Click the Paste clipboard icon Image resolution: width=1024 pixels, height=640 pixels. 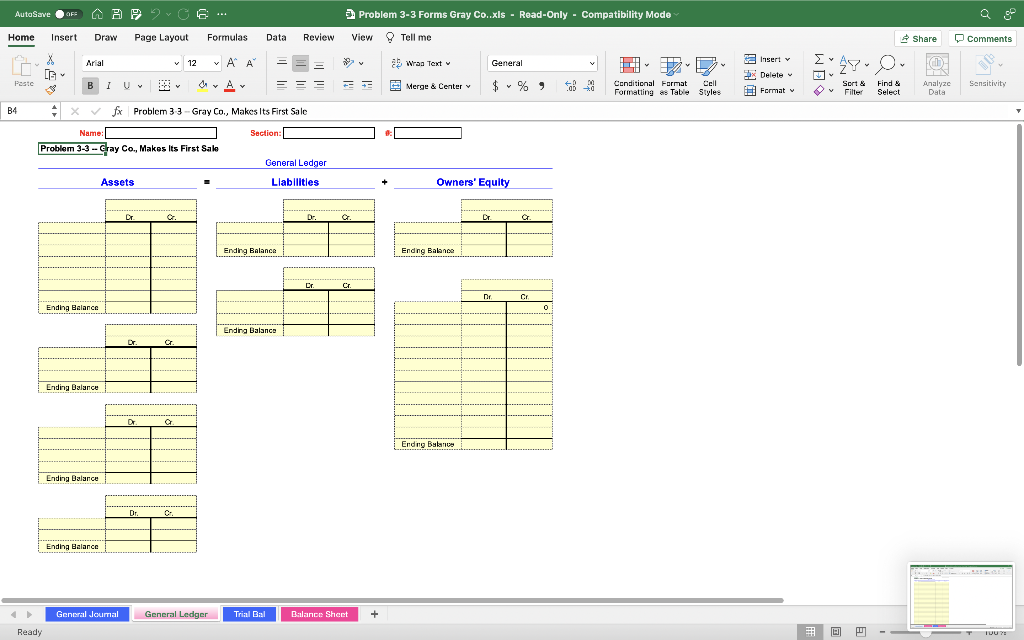(22, 66)
